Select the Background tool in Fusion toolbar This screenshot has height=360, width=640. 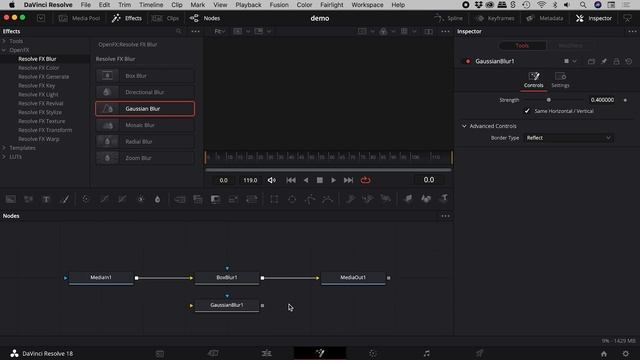click(x=11, y=199)
